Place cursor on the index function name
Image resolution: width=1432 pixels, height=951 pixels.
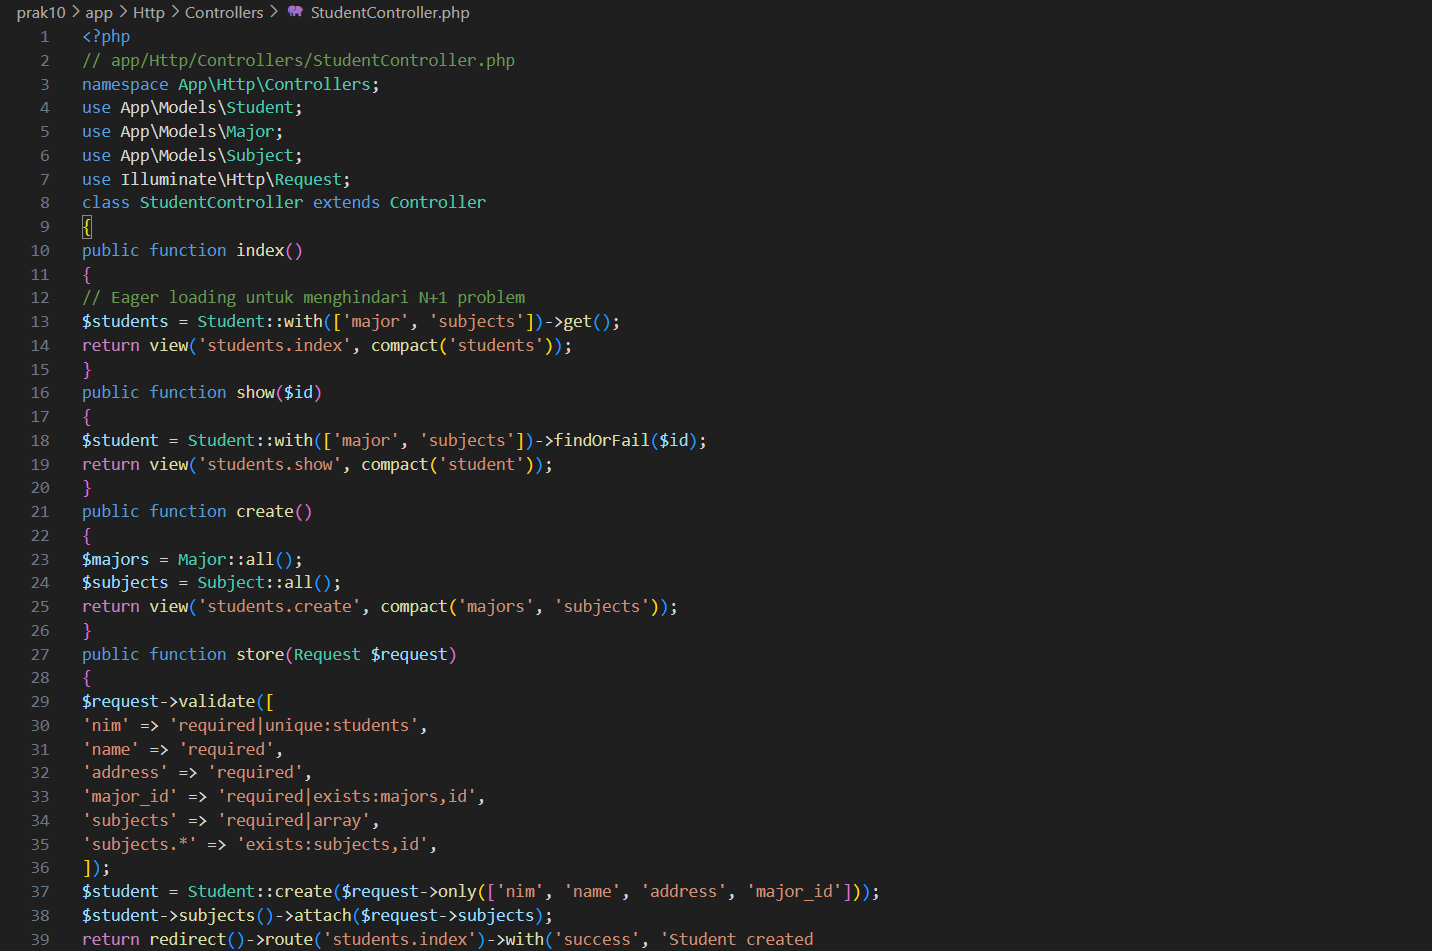point(260,251)
